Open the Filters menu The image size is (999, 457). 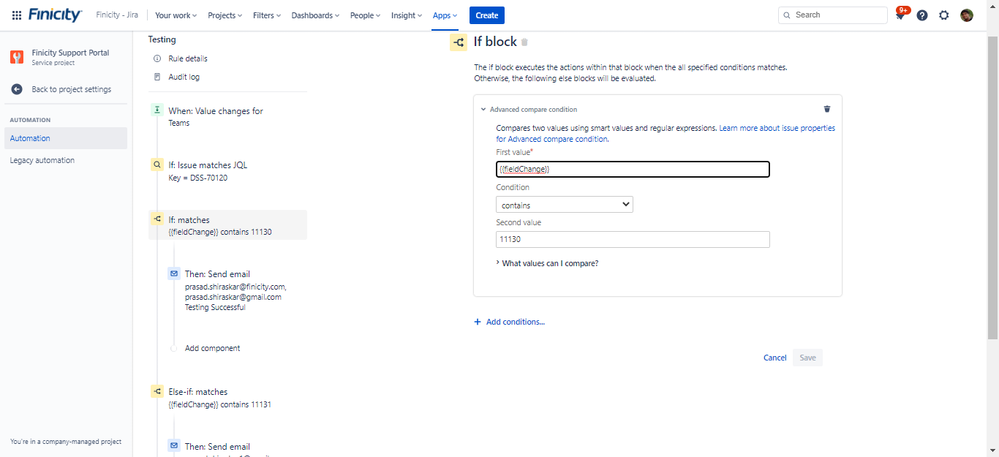coord(267,15)
